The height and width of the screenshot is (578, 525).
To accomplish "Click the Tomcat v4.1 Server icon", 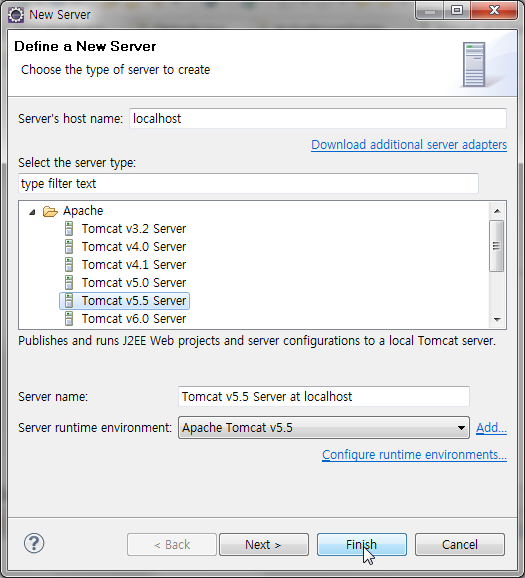I will (x=69, y=265).
